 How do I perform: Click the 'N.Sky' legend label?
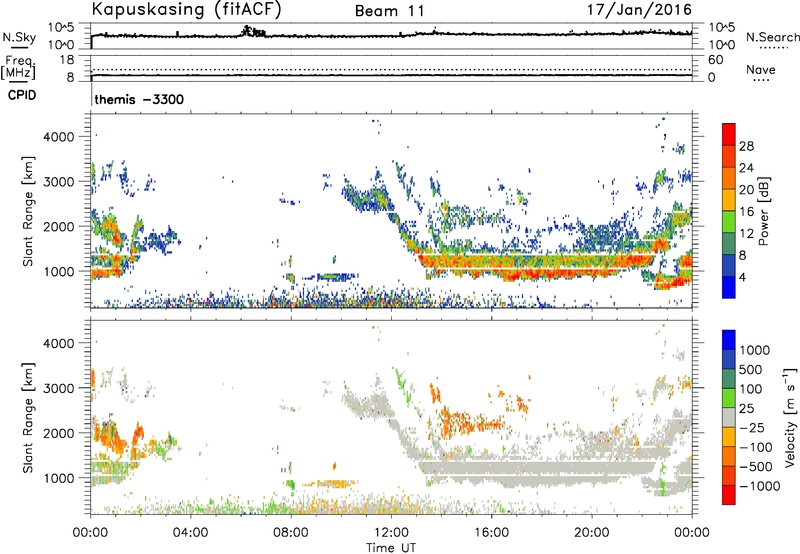[19, 37]
